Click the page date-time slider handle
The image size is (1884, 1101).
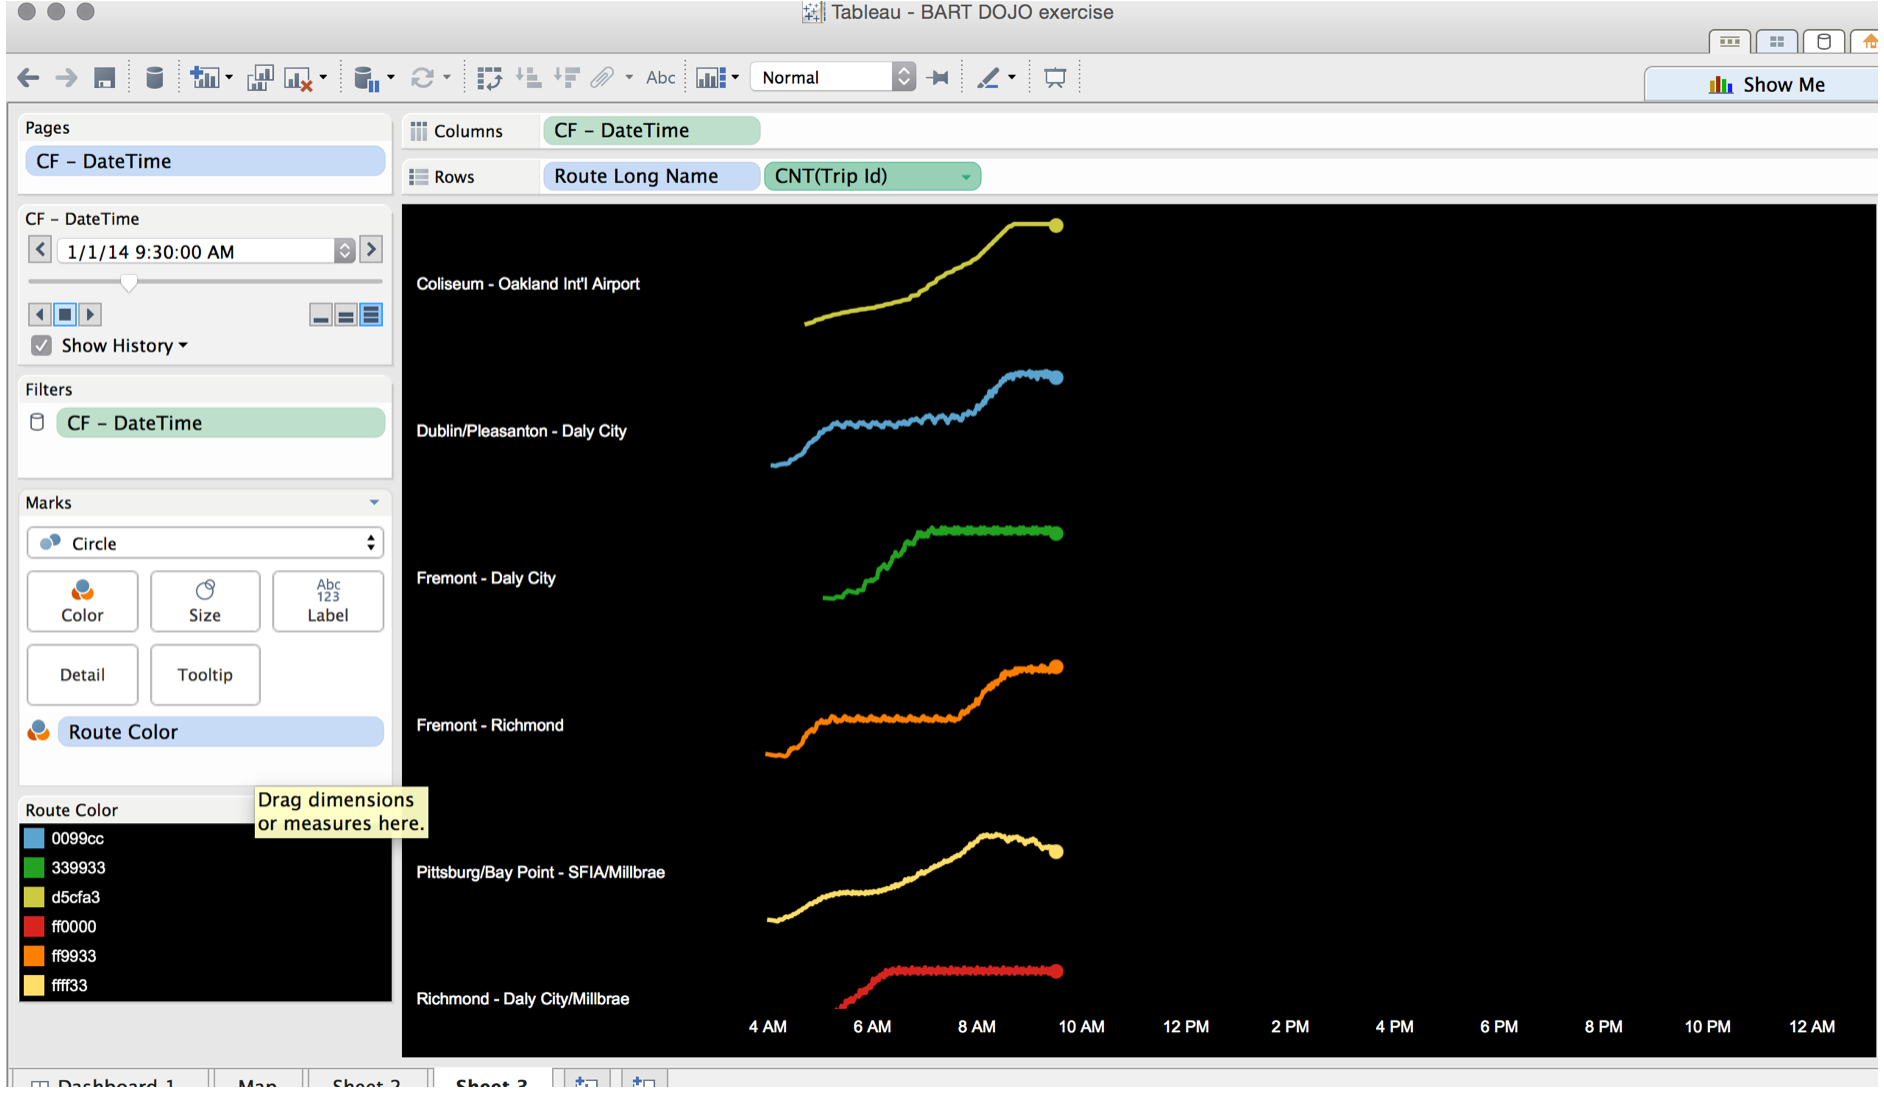point(129,283)
